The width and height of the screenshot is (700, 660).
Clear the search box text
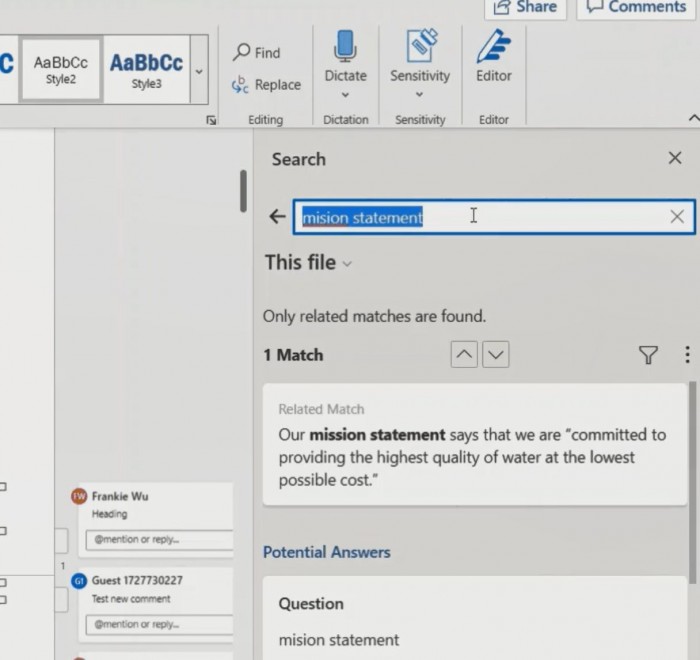(677, 217)
